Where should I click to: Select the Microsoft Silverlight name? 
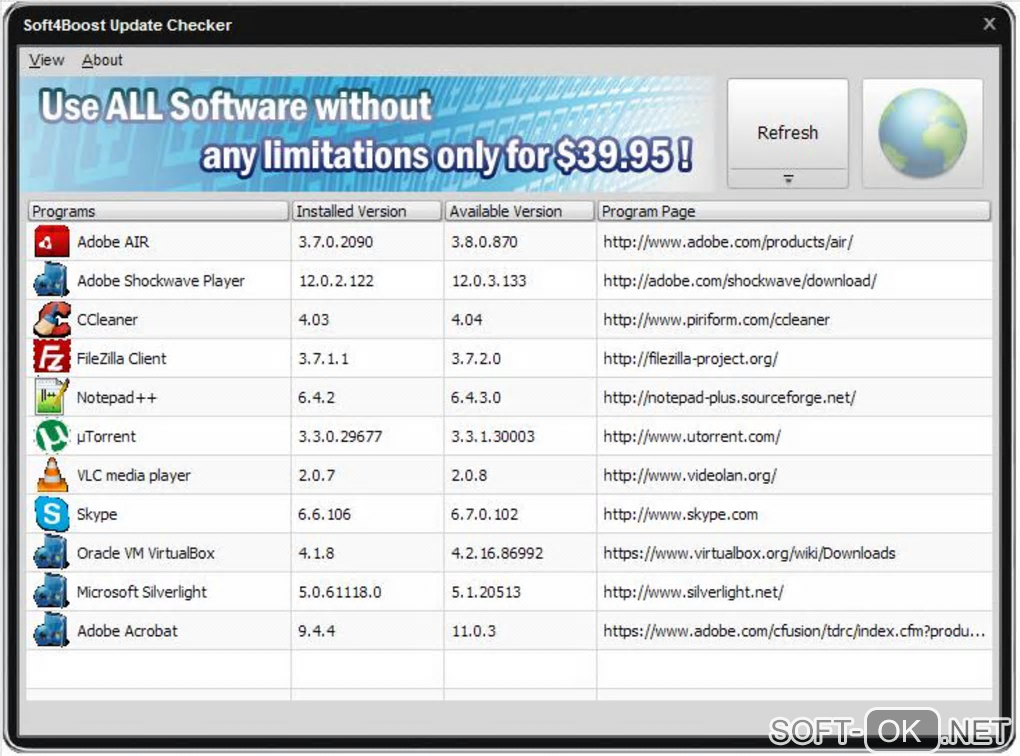tap(141, 592)
